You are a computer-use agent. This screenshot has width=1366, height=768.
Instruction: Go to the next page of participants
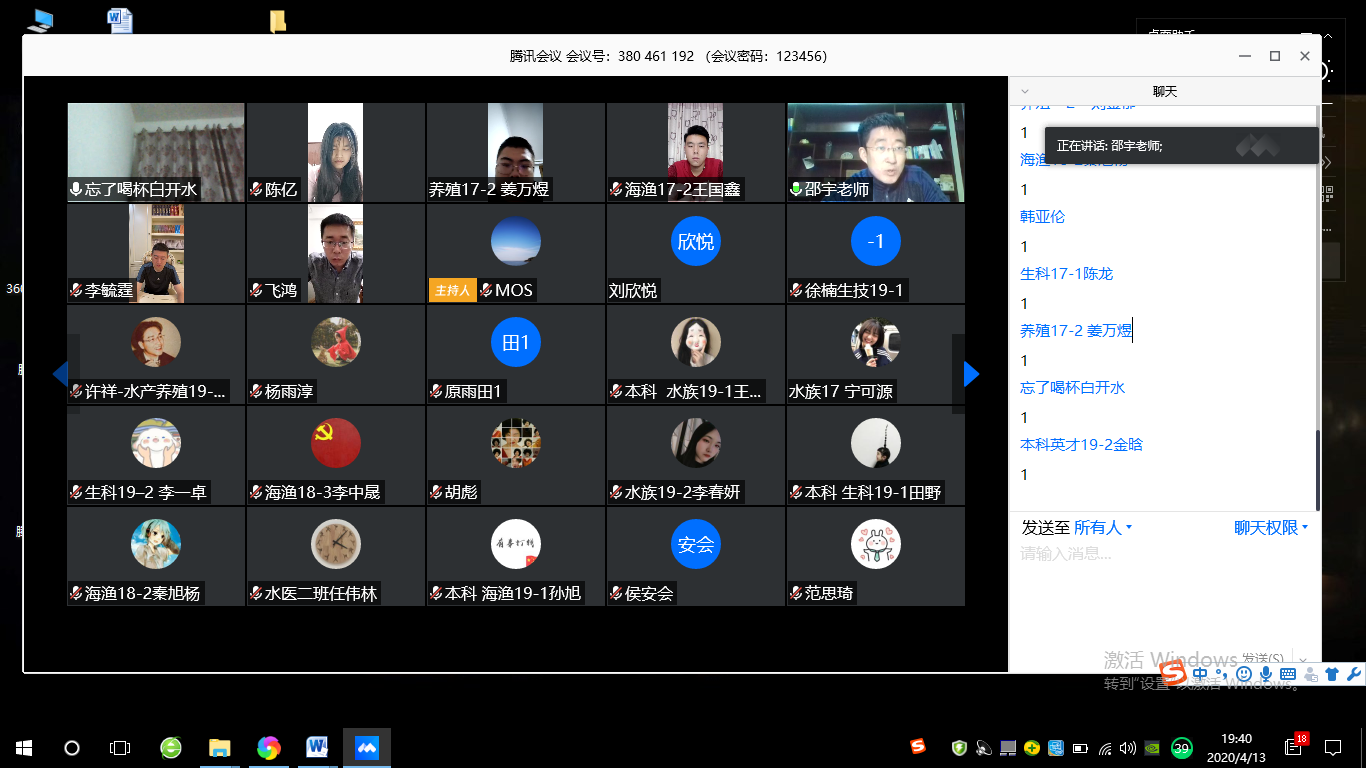click(970, 374)
